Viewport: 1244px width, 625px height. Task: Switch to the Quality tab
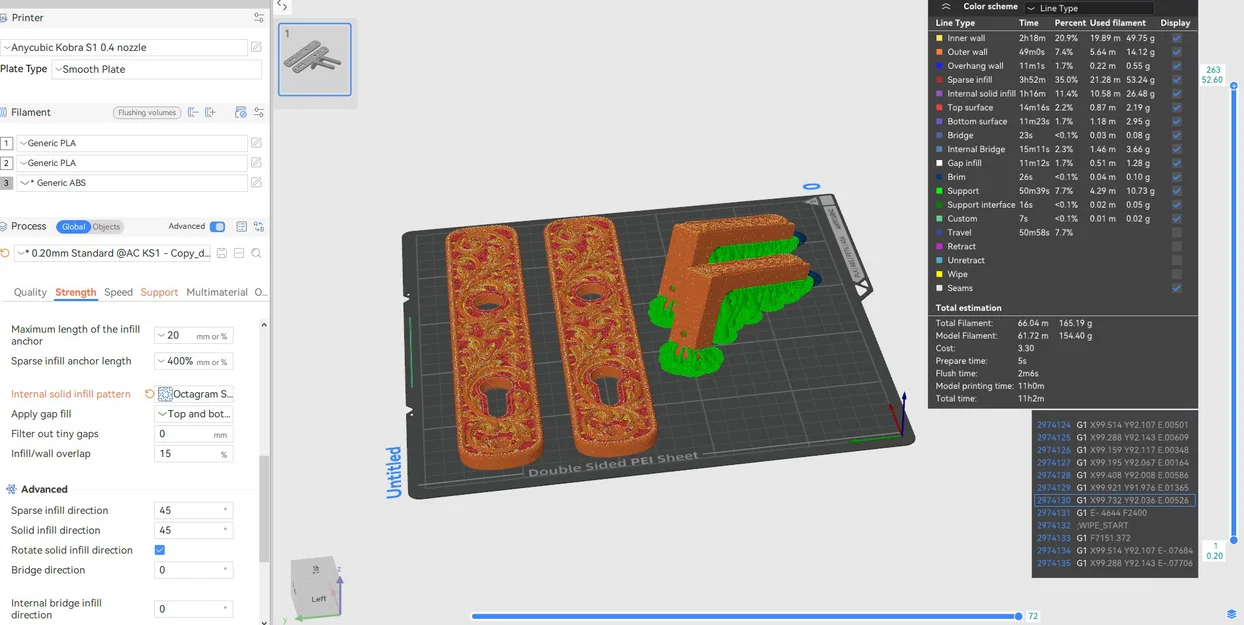pyautogui.click(x=30, y=292)
